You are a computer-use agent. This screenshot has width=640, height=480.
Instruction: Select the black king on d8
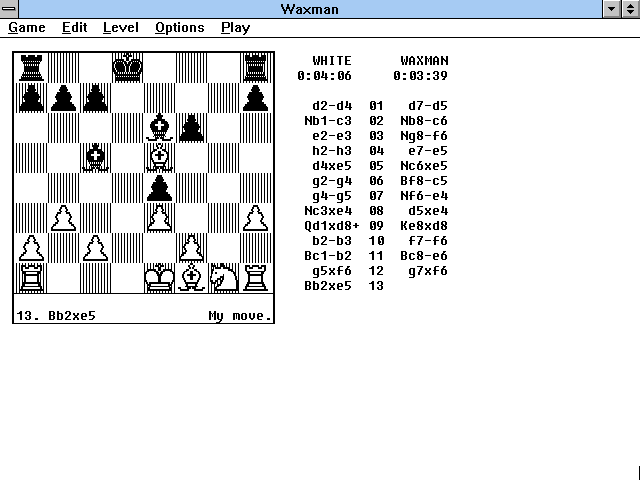click(x=127, y=68)
